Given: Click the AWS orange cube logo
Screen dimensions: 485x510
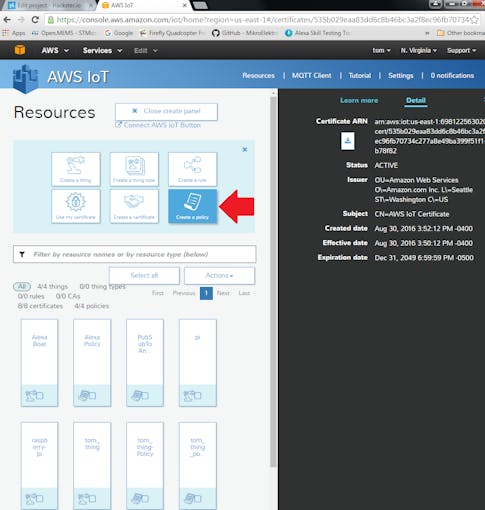Looking at the screenshot, I should tap(20, 50).
